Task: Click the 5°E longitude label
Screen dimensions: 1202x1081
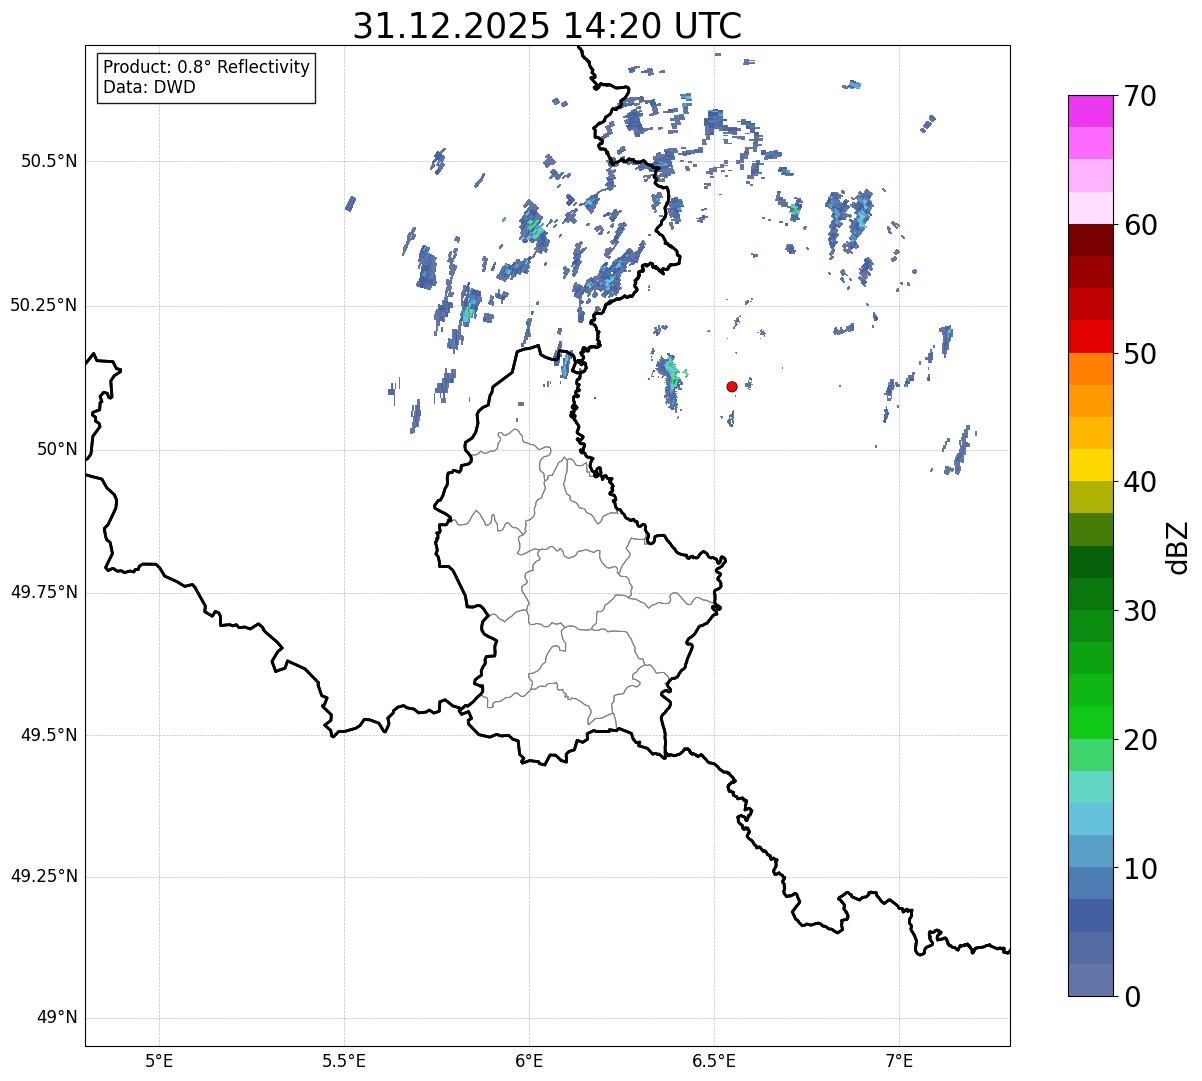Action: click(x=159, y=1061)
